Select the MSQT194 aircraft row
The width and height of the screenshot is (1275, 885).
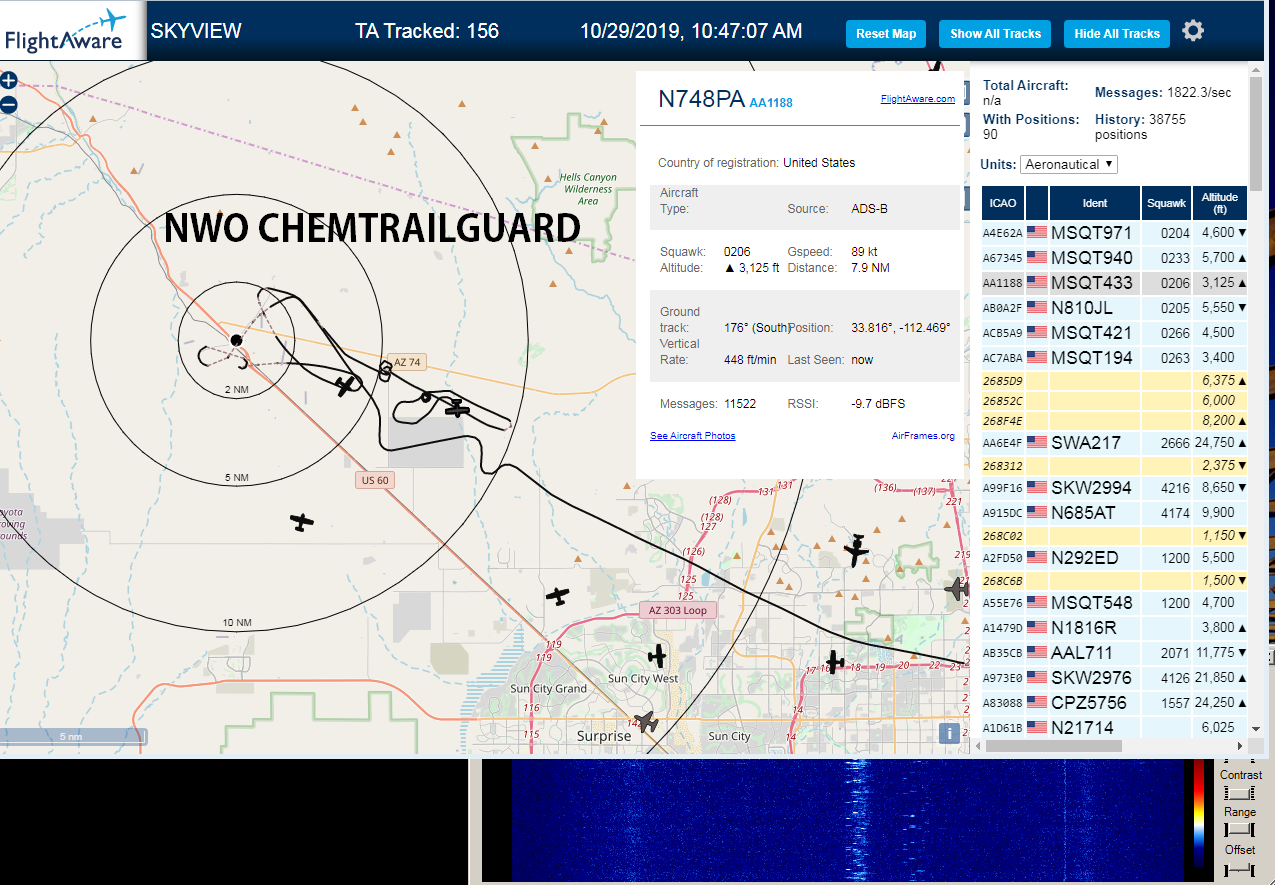[x=1115, y=357]
